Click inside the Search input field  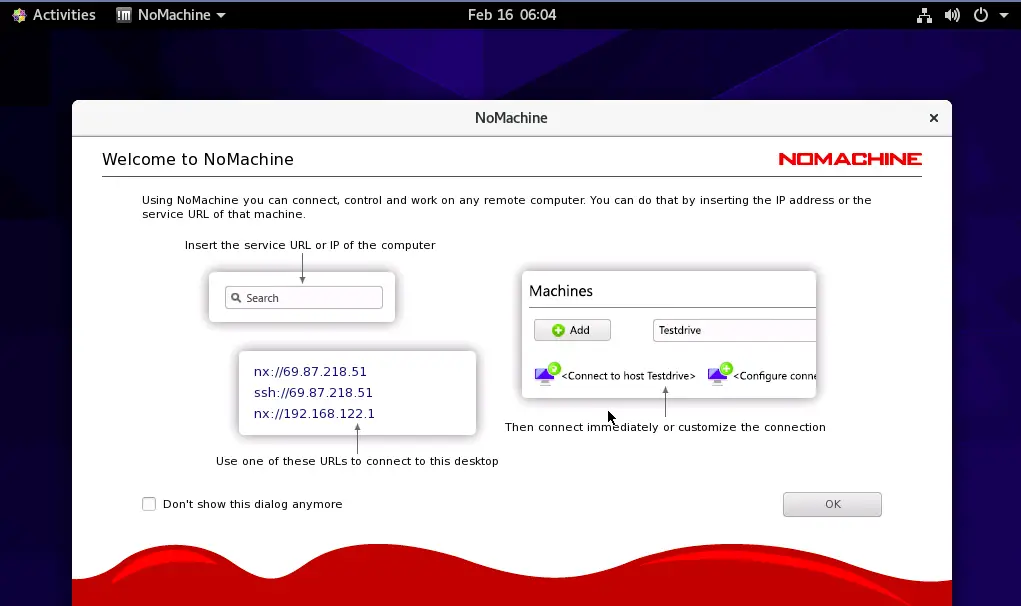pos(310,298)
